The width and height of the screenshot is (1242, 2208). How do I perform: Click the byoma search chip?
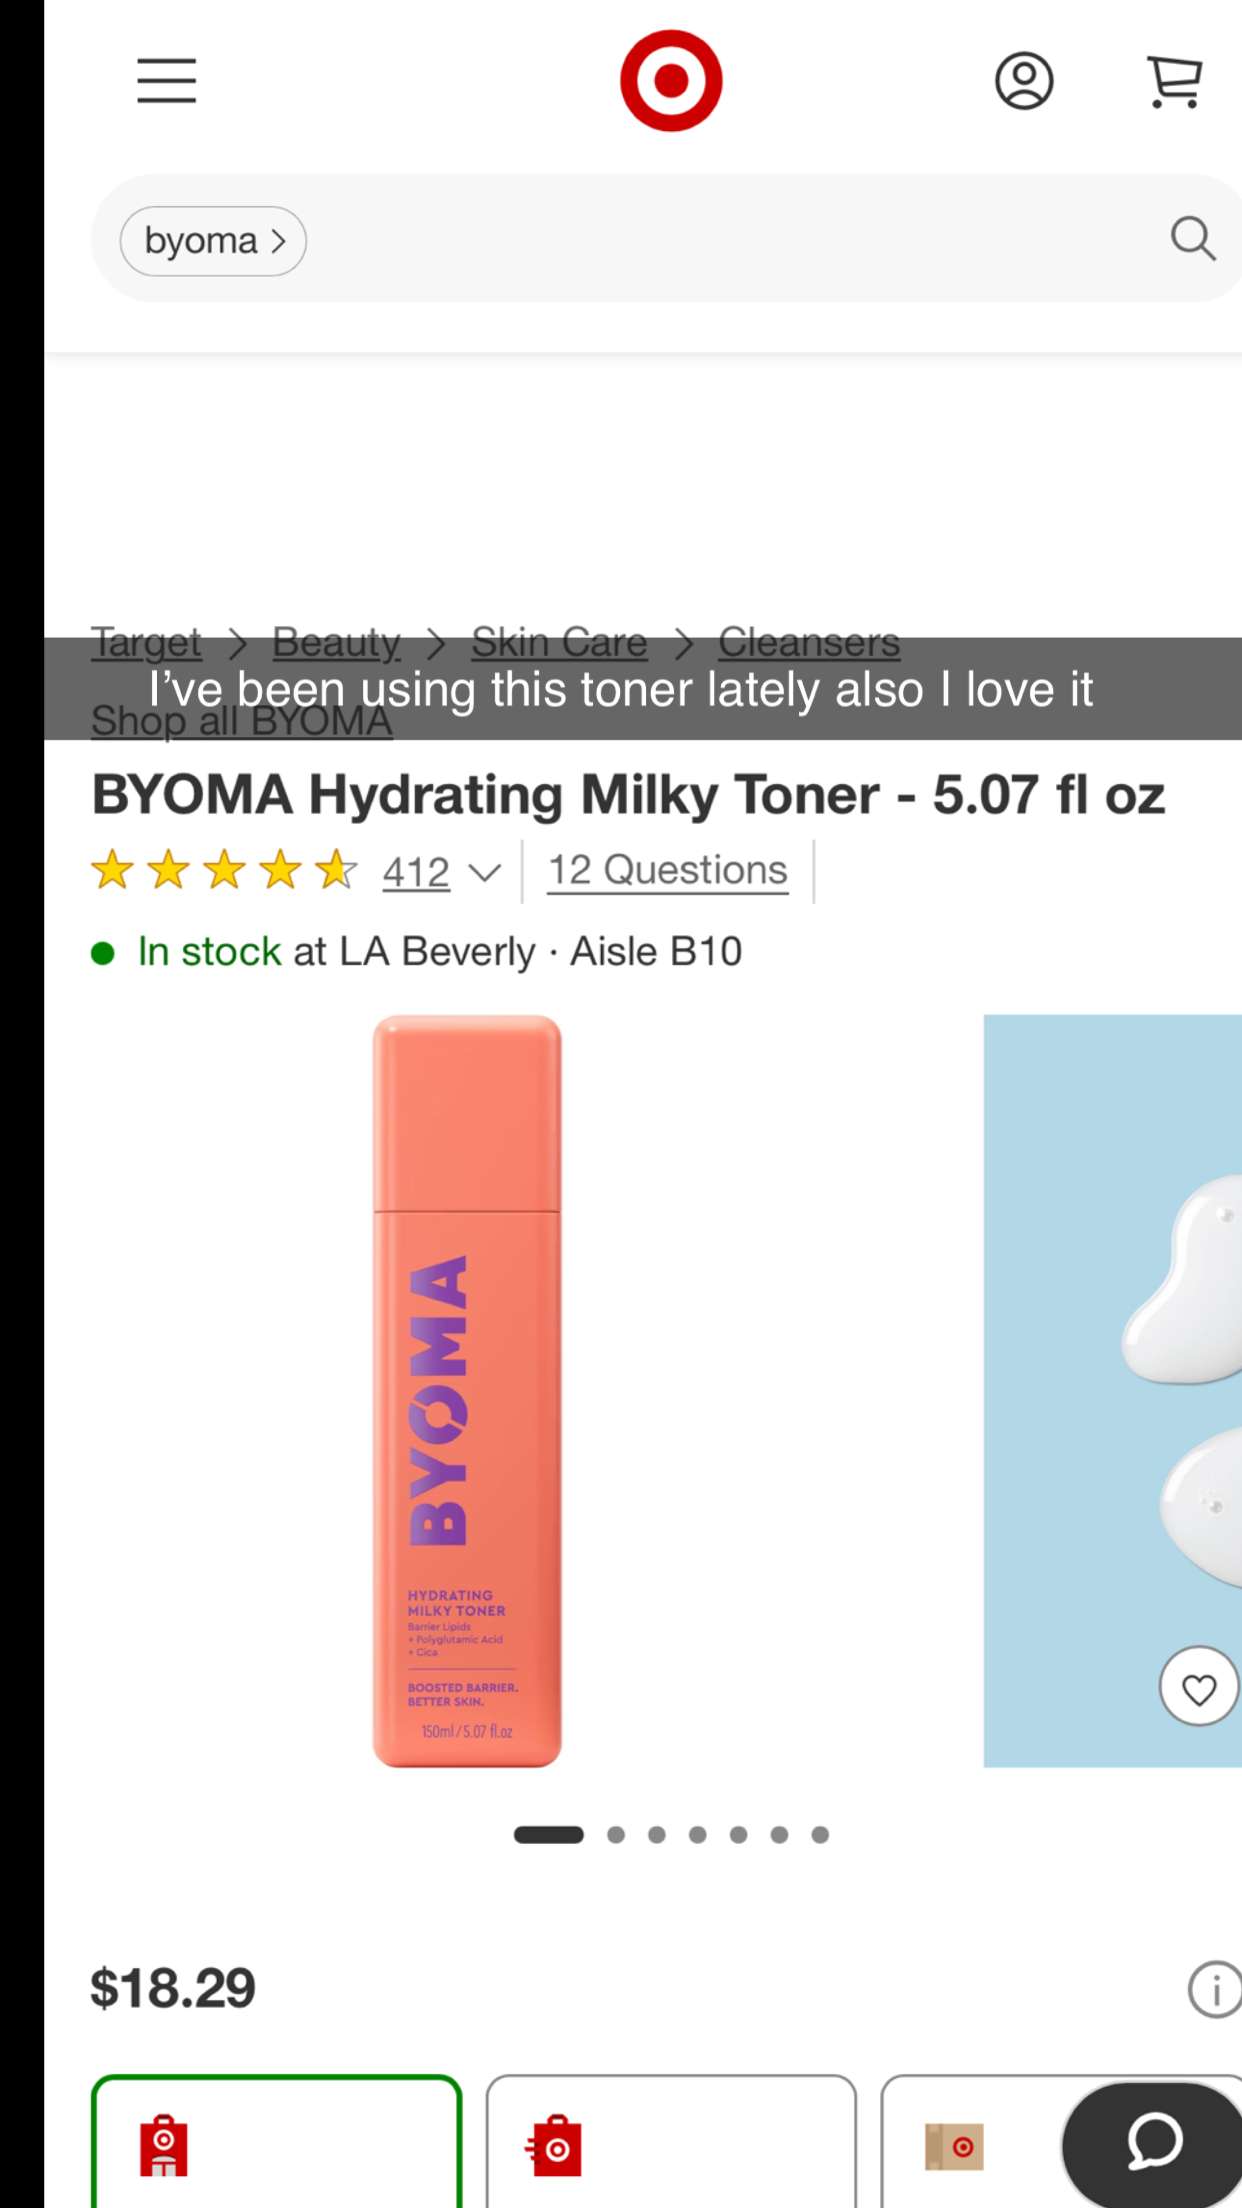click(213, 241)
